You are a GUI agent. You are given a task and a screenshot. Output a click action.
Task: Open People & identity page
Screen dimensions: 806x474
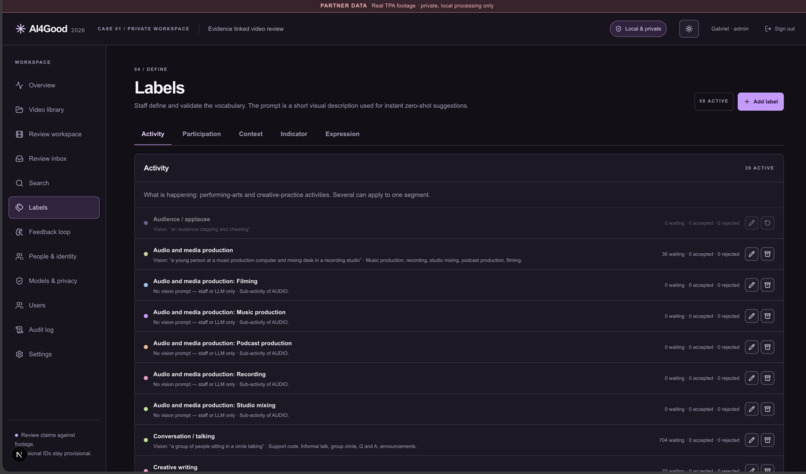[x=53, y=256]
